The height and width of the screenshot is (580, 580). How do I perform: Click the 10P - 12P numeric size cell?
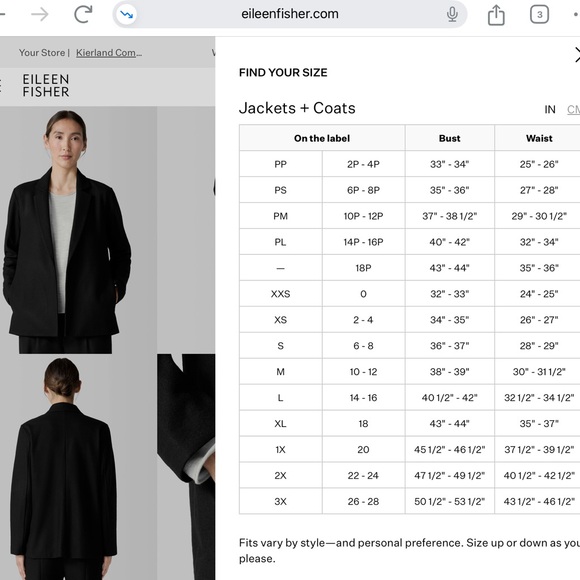(x=363, y=216)
